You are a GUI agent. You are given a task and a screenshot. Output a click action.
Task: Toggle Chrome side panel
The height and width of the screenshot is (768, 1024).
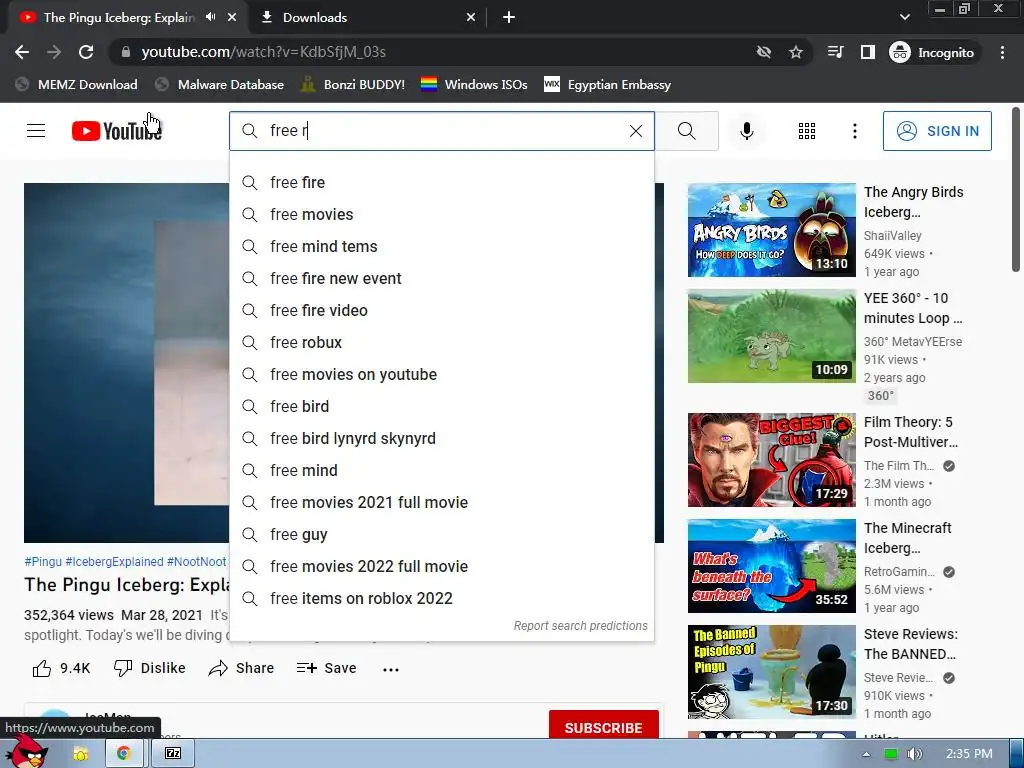click(x=867, y=52)
